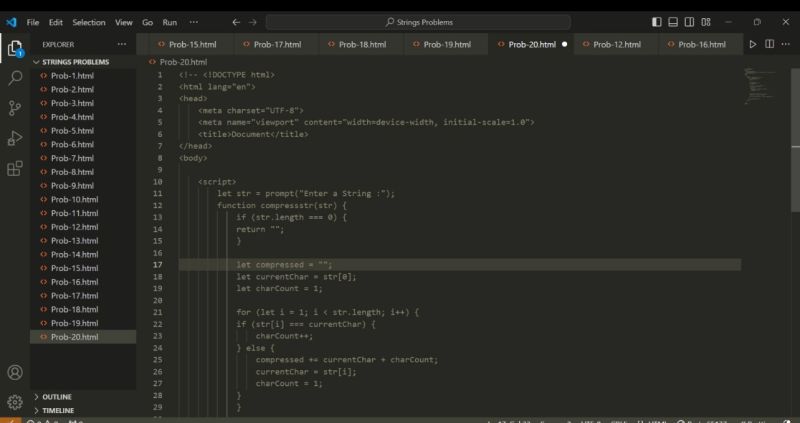Click the VS Code logo icon
The image size is (800, 423).
11,22
